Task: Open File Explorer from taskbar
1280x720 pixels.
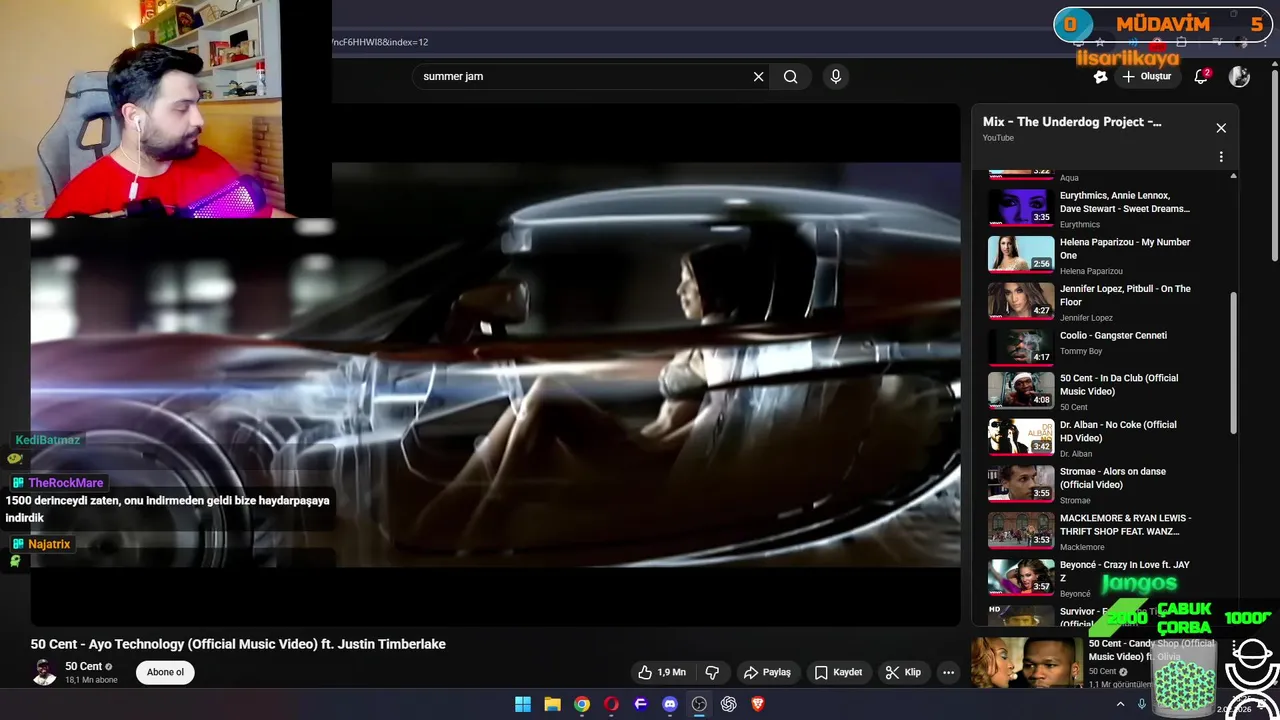Action: pos(552,704)
